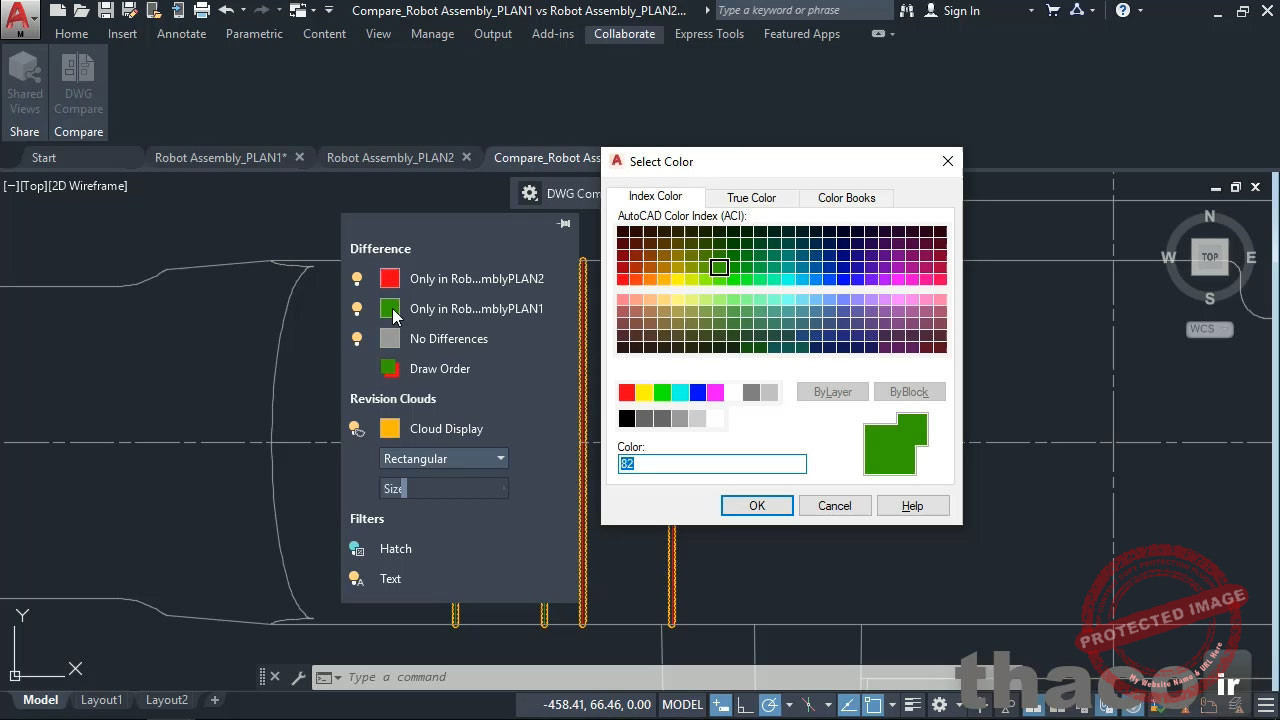Click the Help question mark icon
This screenshot has width=1280, height=720.
tap(1123, 11)
